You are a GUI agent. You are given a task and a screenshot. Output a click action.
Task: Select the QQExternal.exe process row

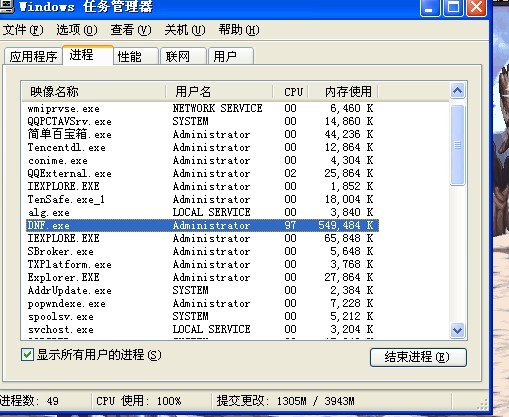[x=202, y=173]
